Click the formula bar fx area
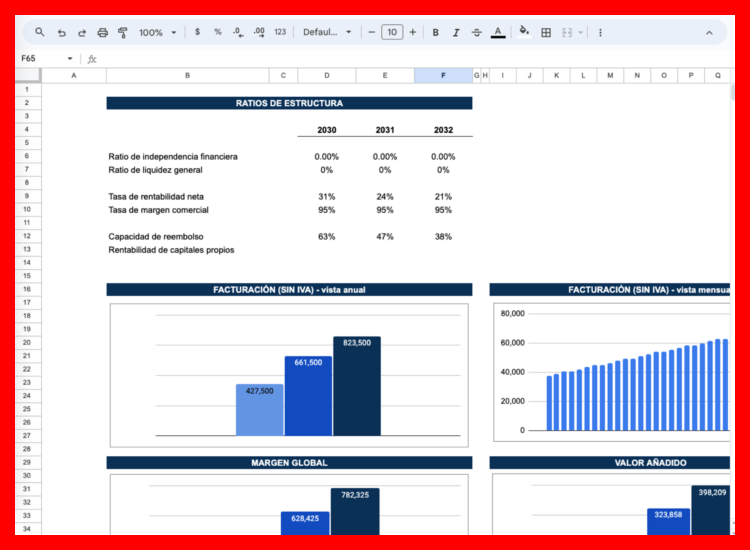750x550 pixels. 92,59
